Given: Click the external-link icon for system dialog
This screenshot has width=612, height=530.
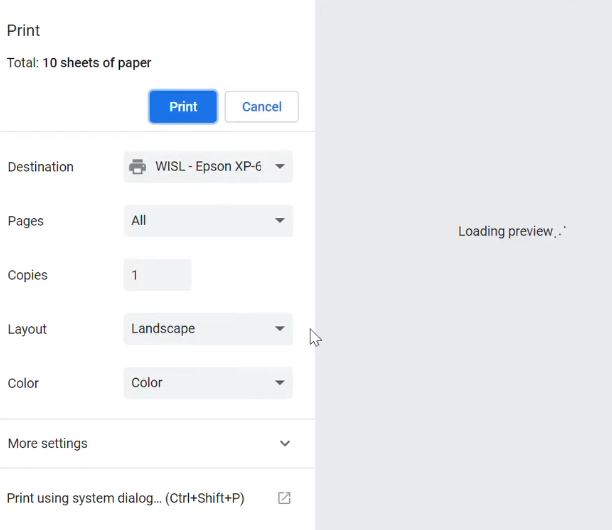Looking at the screenshot, I should pyautogui.click(x=284, y=498).
